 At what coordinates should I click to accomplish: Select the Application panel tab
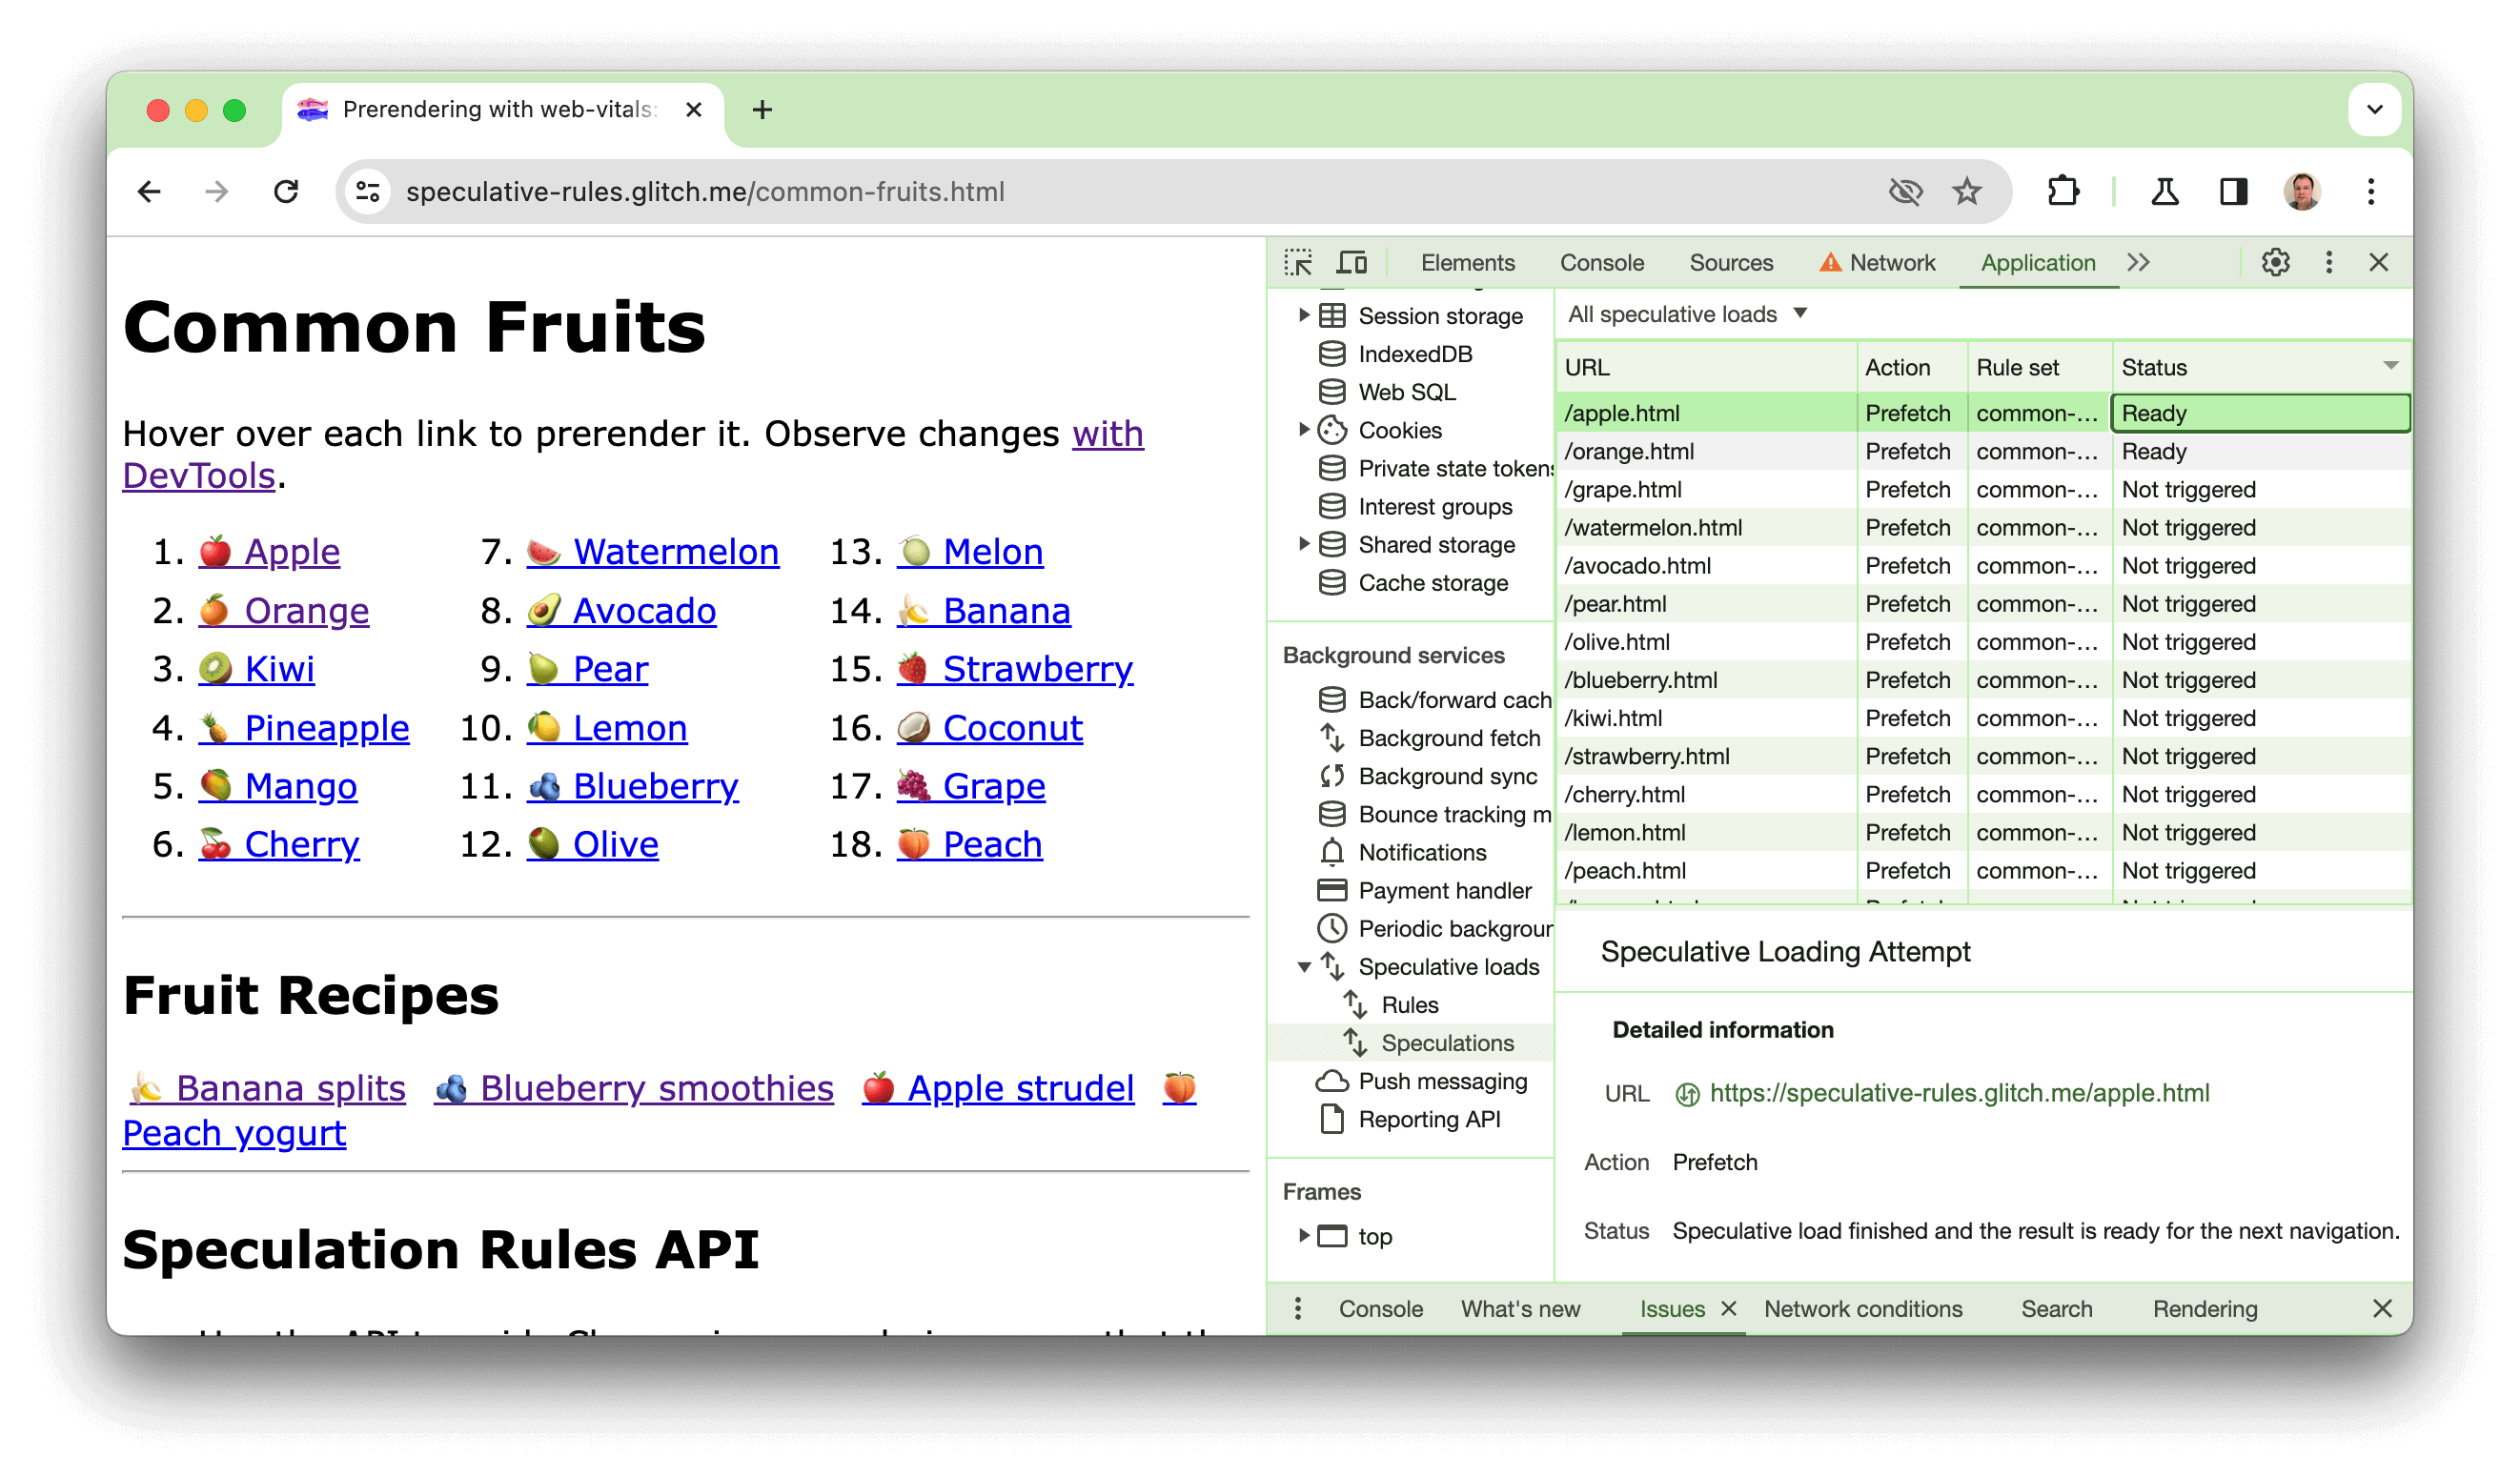tap(2035, 262)
